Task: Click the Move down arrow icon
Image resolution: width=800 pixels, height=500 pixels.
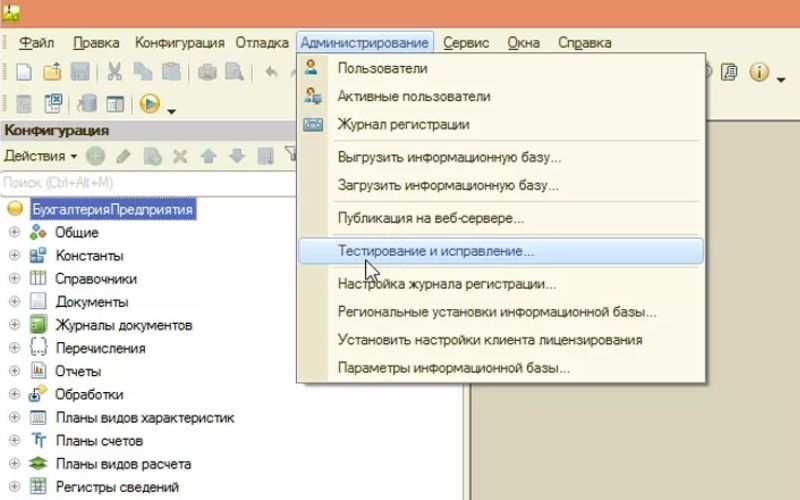Action: click(x=237, y=156)
